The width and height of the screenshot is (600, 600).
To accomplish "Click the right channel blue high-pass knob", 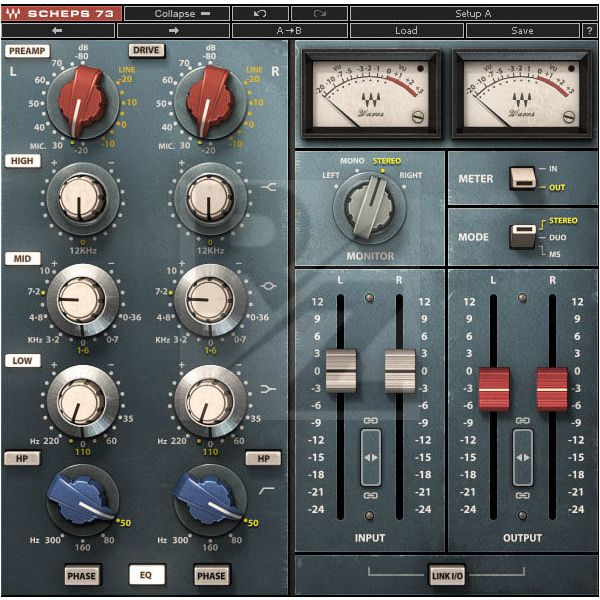I will 210,501.
